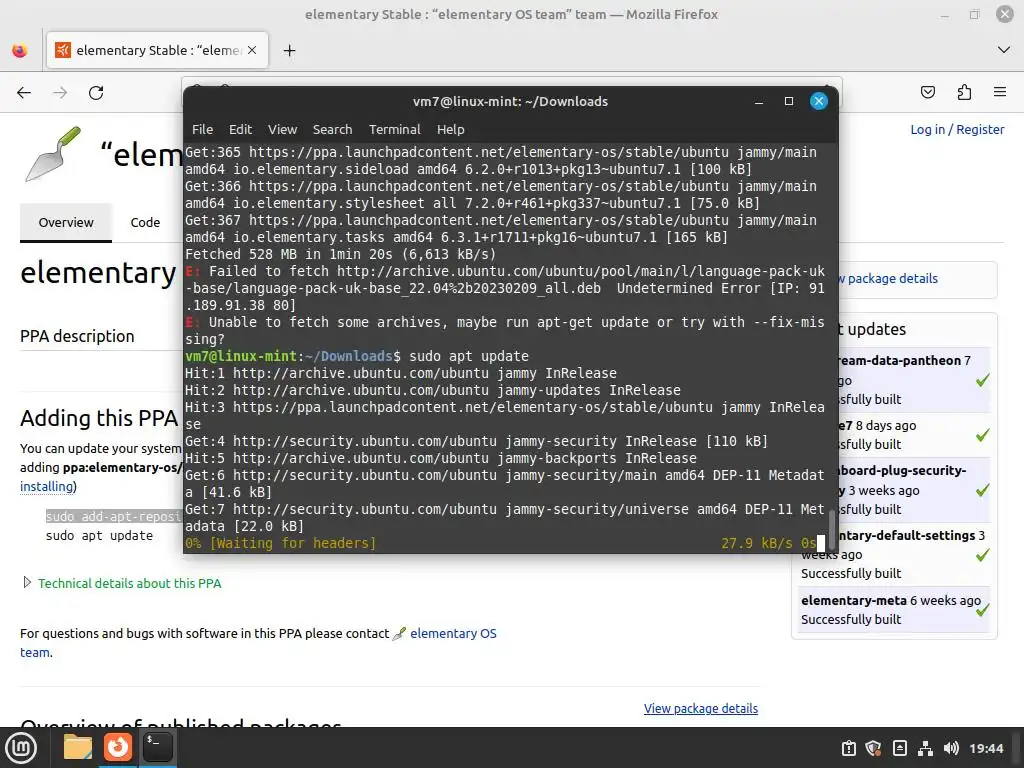Open the terminal View menu

tap(282, 129)
